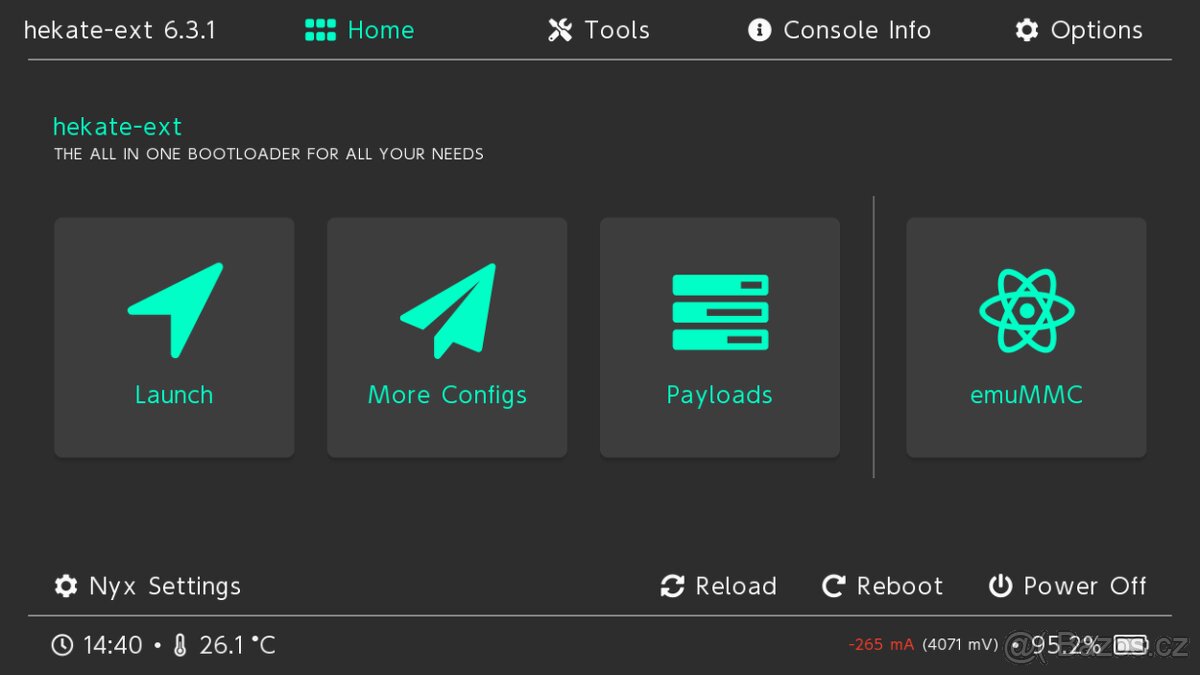Click the Reboot button
This screenshot has height=675, width=1200.
pyautogui.click(x=882, y=586)
